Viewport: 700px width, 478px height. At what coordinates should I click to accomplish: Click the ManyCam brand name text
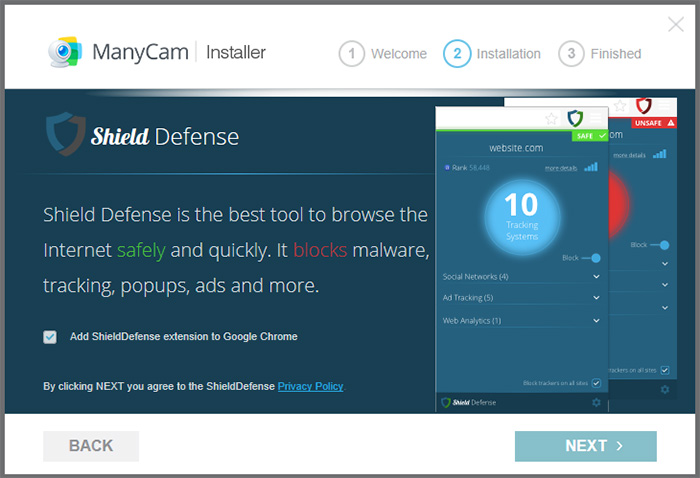click(141, 52)
